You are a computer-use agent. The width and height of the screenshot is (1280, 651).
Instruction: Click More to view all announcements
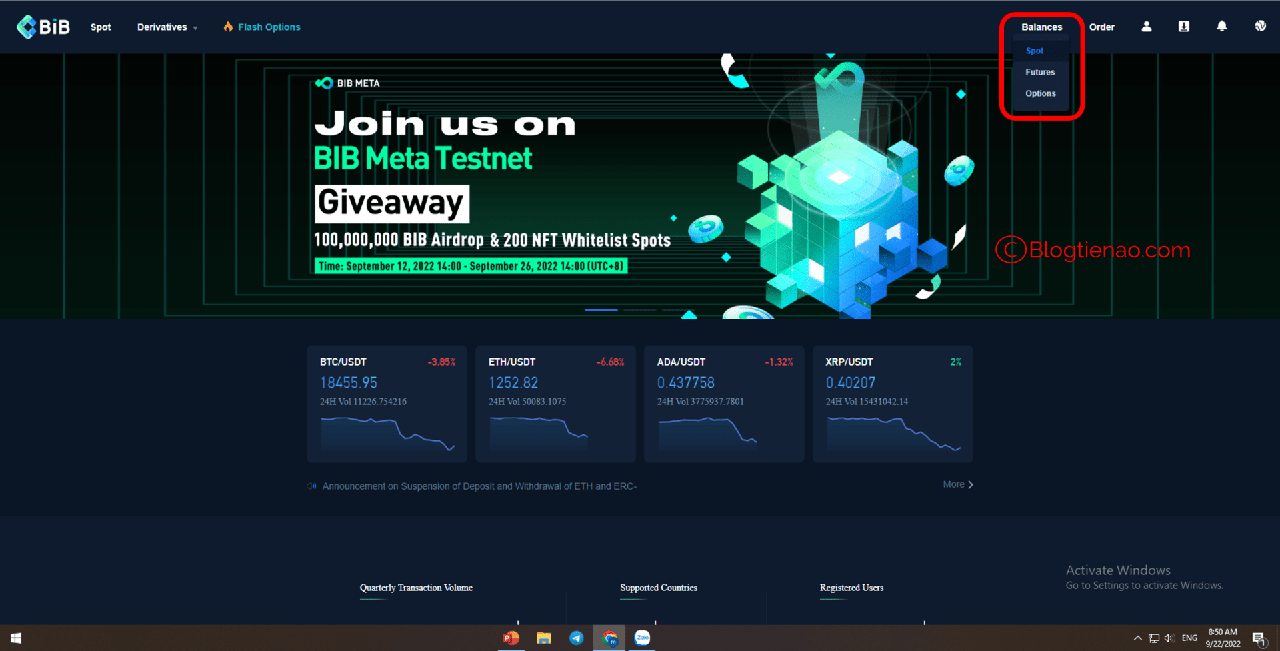[958, 484]
